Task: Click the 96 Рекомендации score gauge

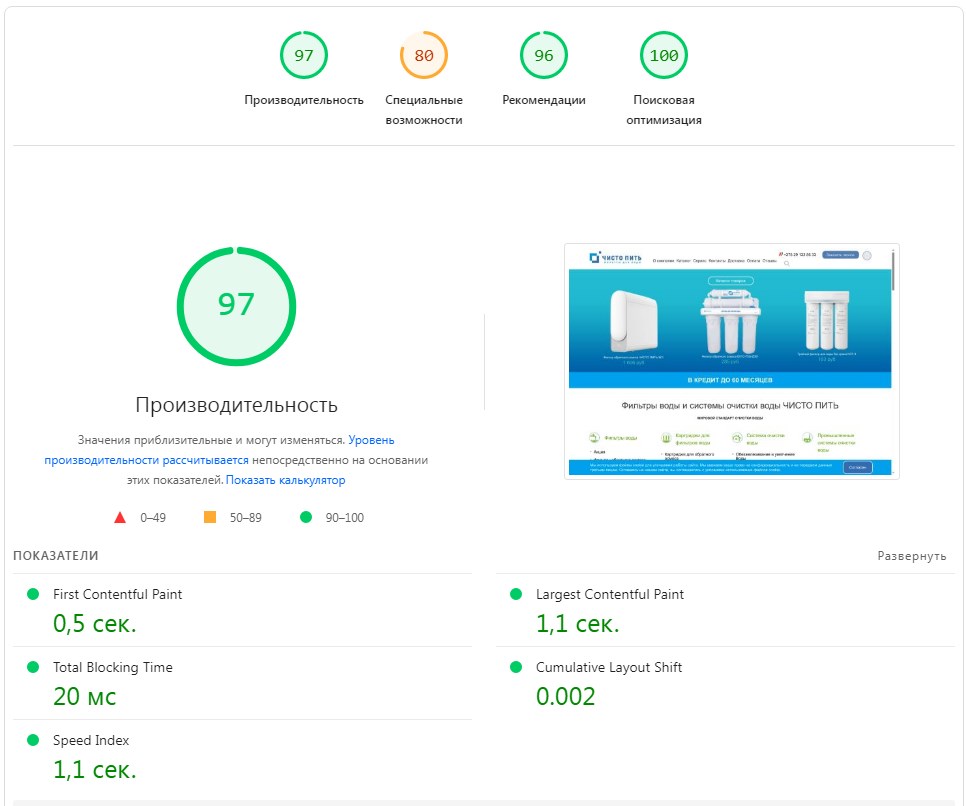Action: tap(543, 56)
